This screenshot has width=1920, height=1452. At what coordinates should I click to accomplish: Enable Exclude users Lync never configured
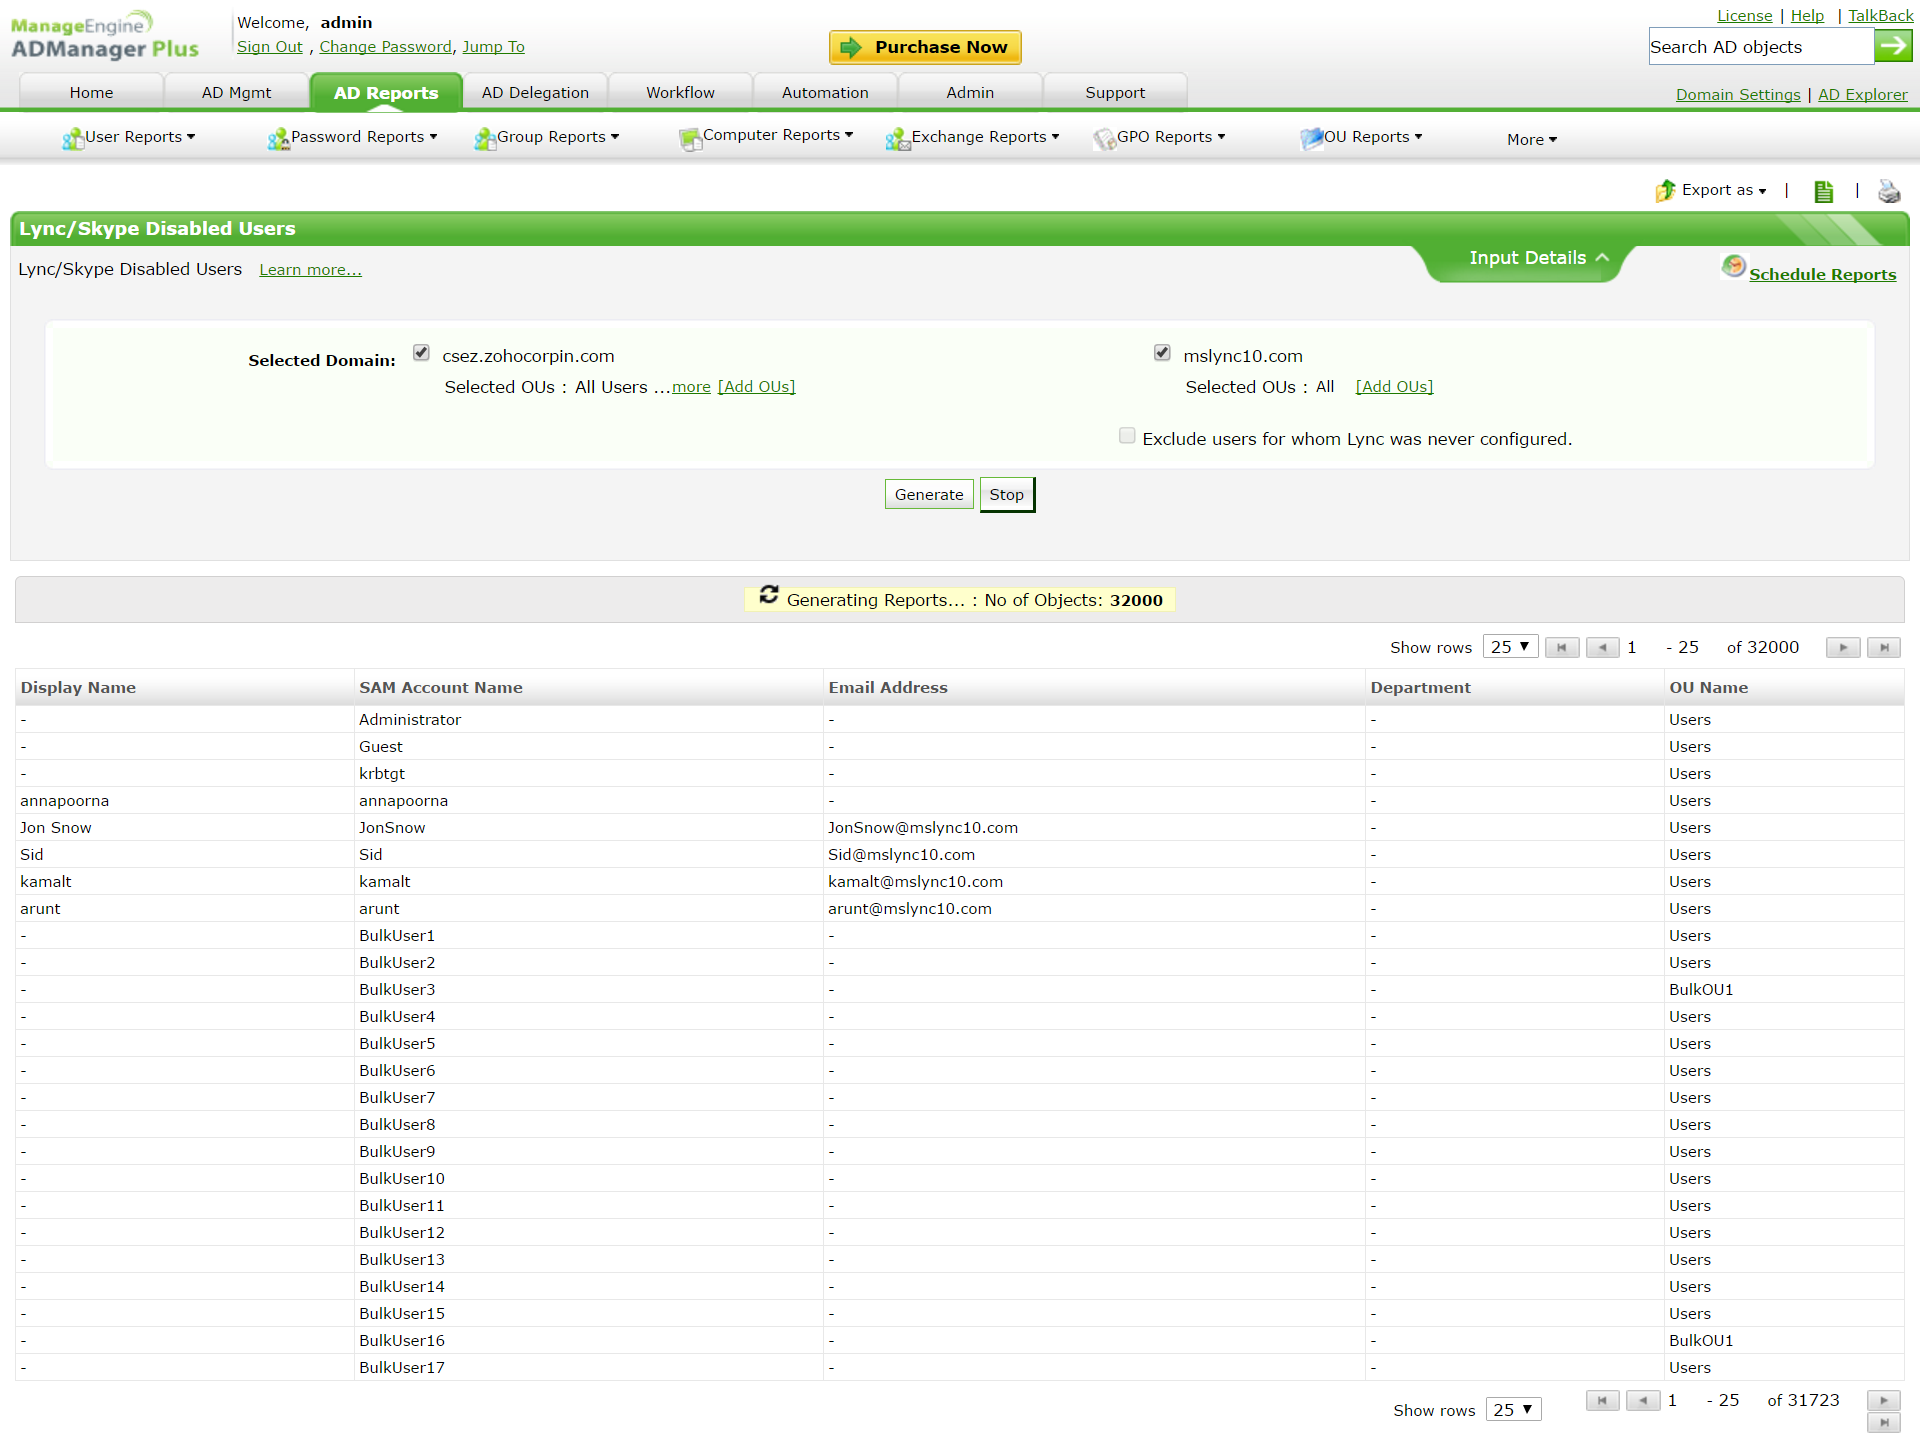pos(1127,436)
